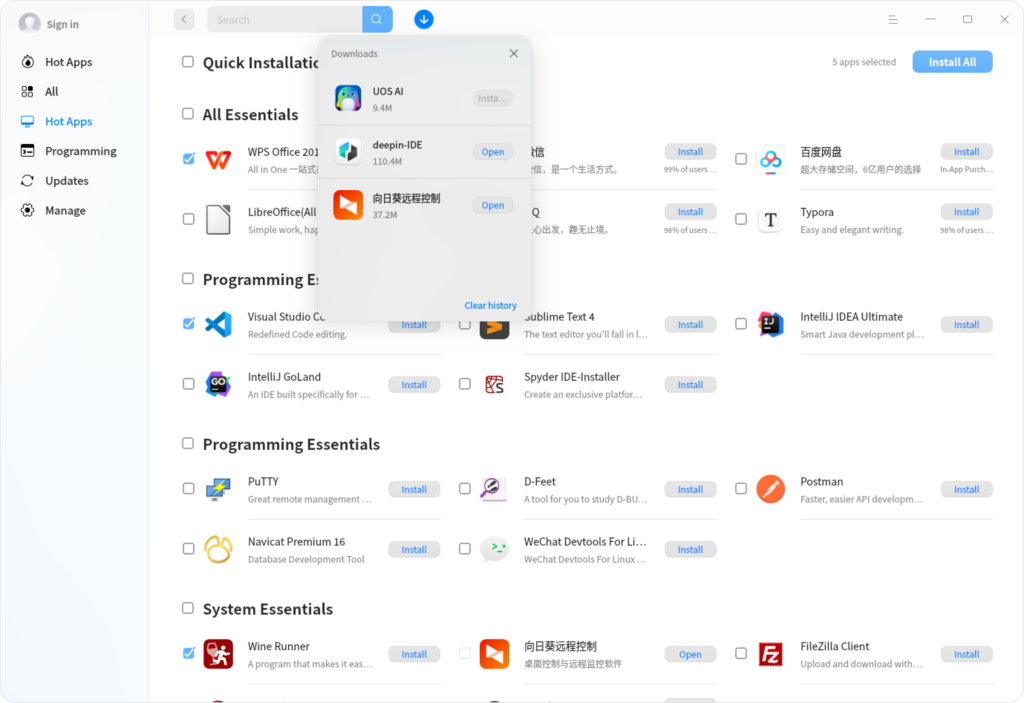The height and width of the screenshot is (703, 1024).
Task: Clear the download history
Action: [x=490, y=305]
